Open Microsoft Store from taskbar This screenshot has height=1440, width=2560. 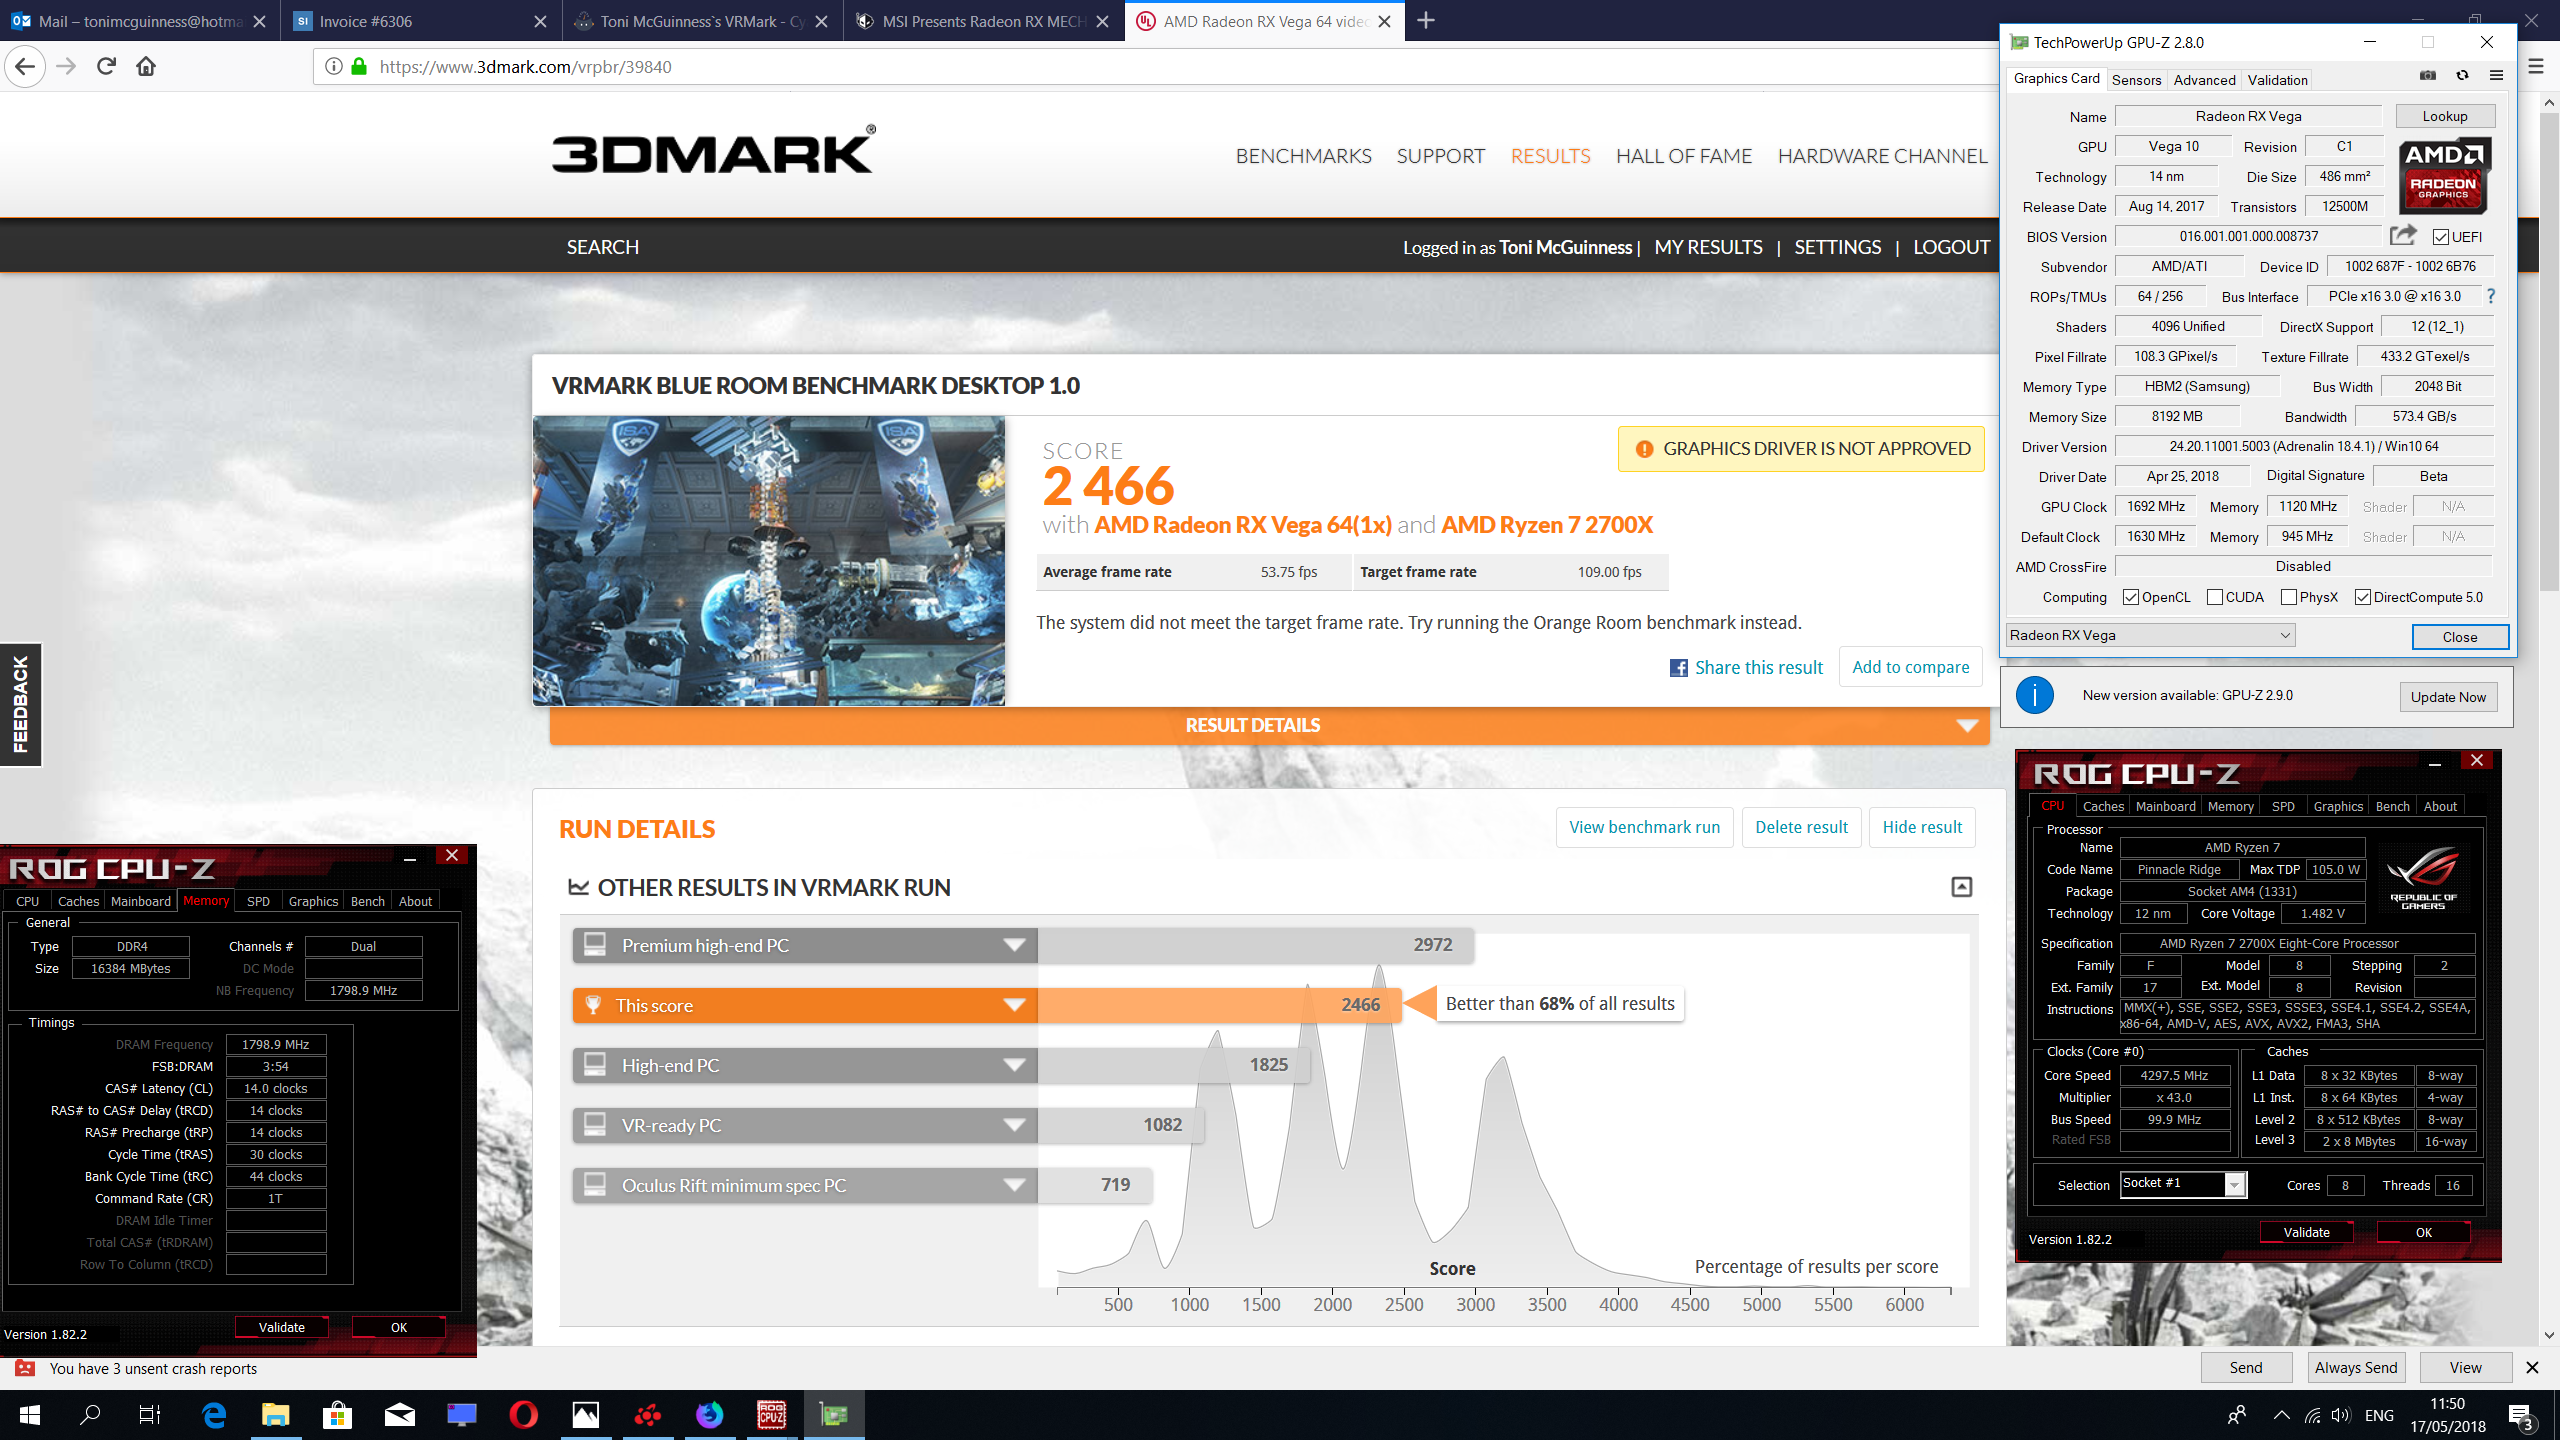(x=337, y=1415)
